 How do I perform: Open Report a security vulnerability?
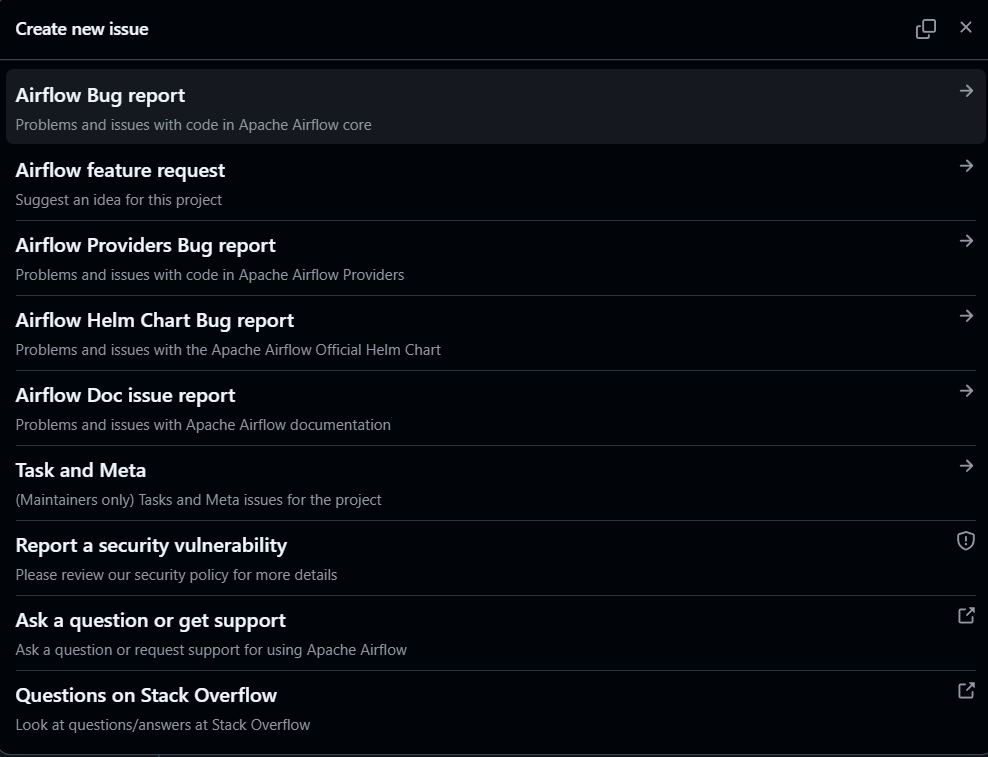[x=496, y=558]
